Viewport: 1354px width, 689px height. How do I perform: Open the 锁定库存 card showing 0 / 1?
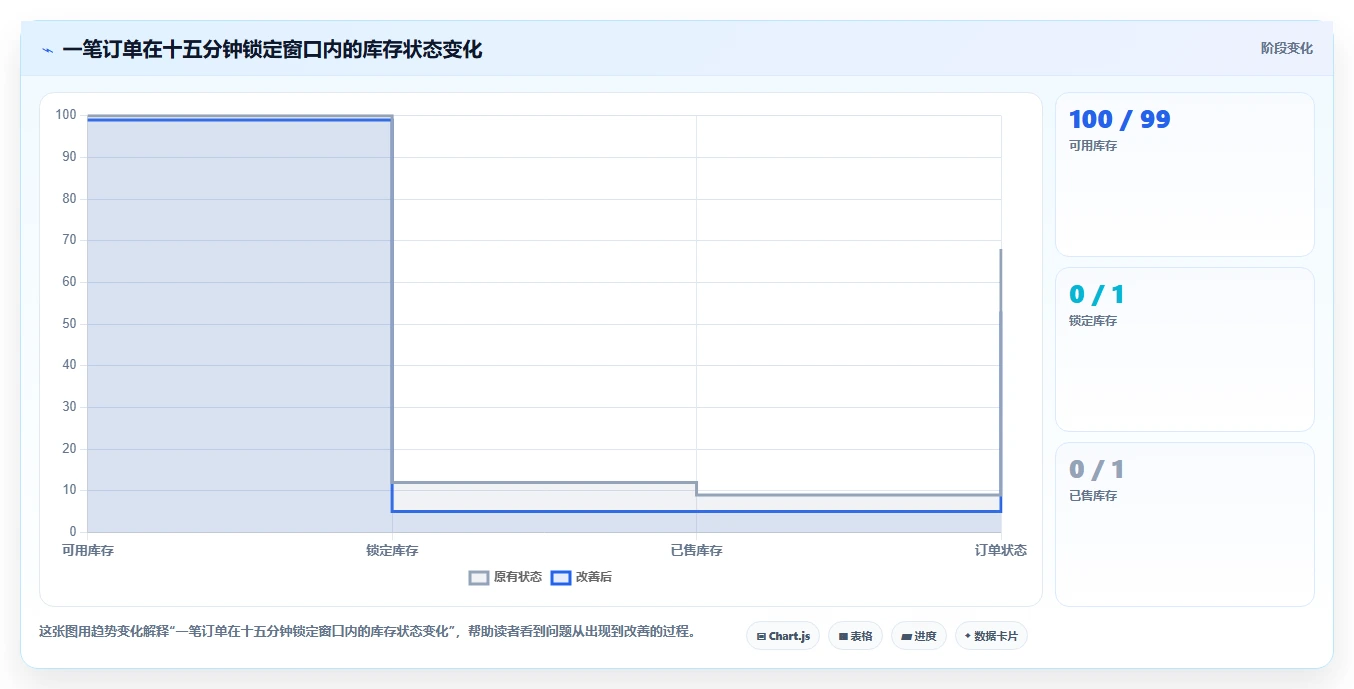1184,349
